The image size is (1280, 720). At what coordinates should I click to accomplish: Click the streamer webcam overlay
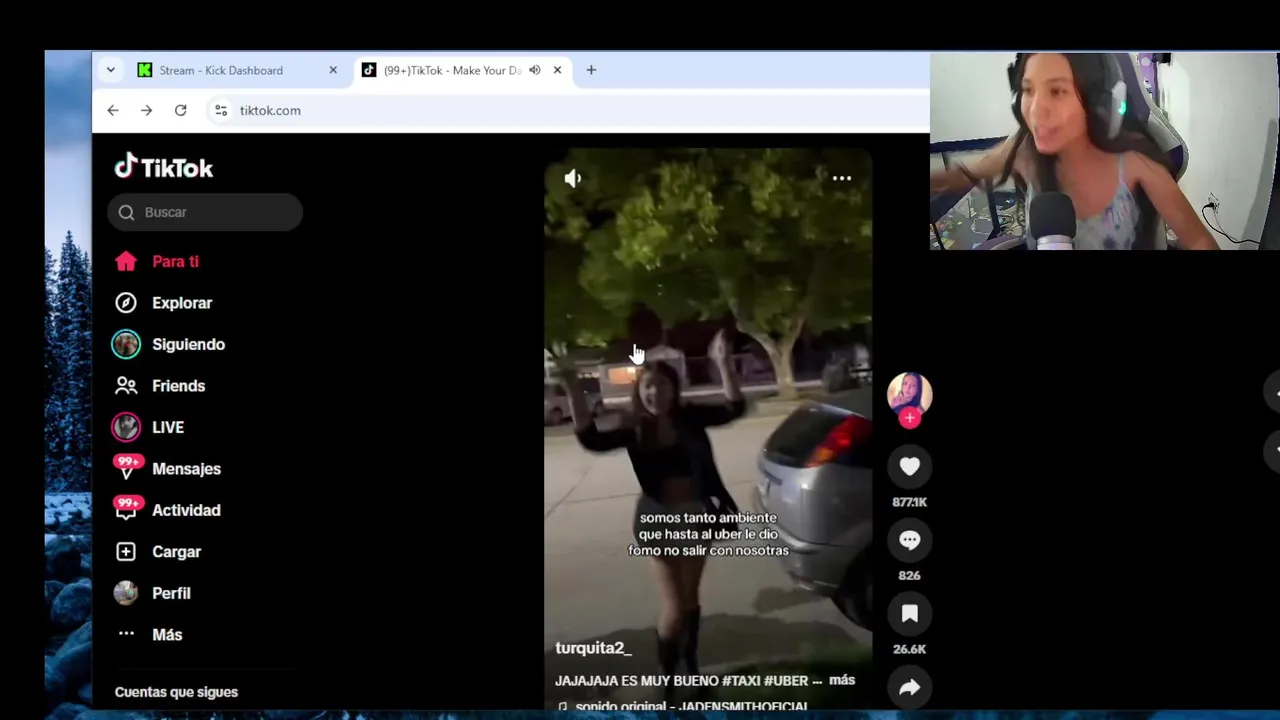tap(1104, 150)
